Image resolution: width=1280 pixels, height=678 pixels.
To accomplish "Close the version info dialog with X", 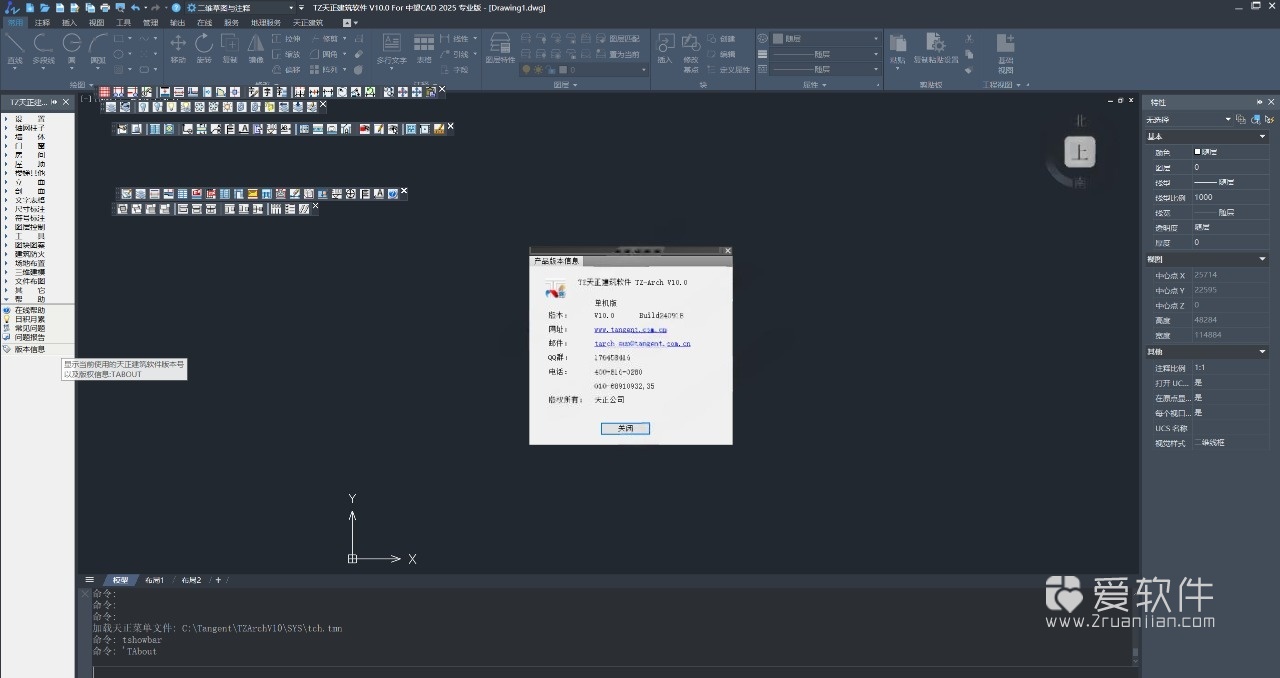I will [727, 251].
